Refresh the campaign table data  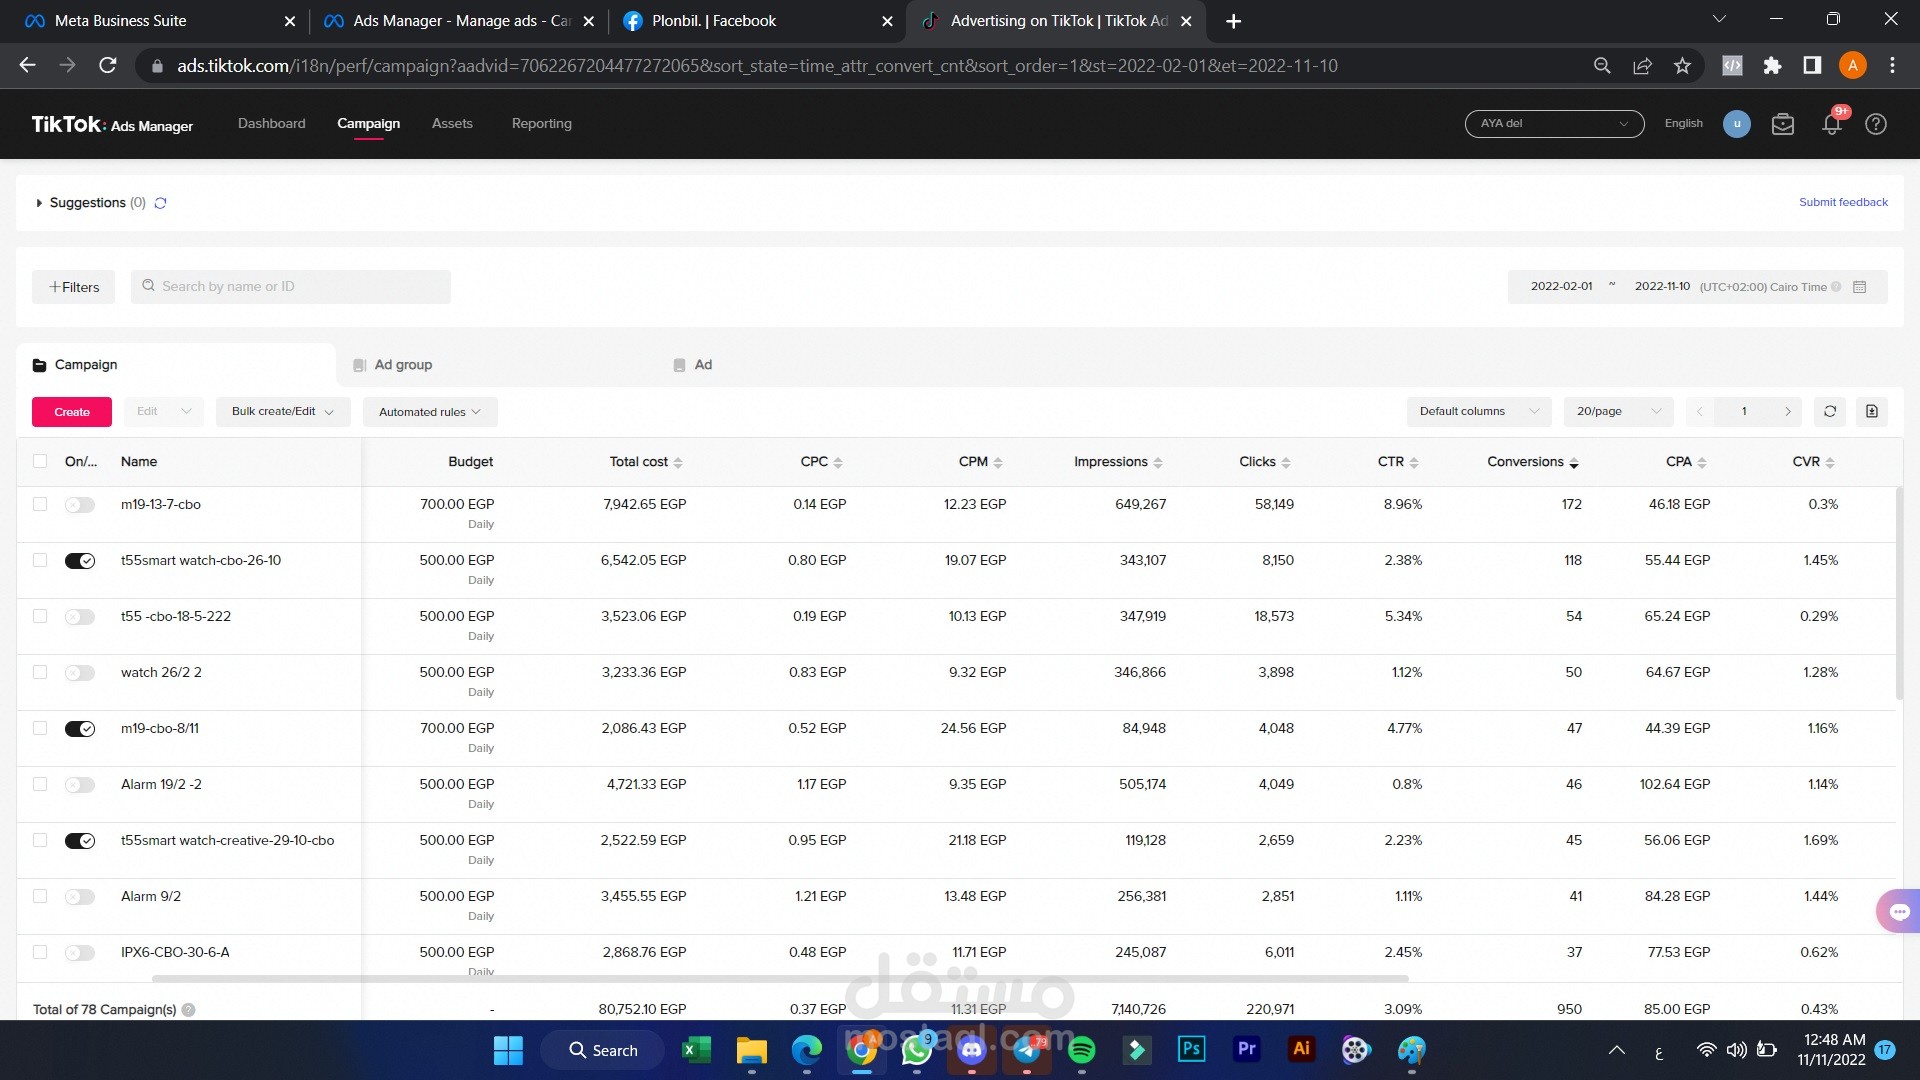coord(1830,412)
